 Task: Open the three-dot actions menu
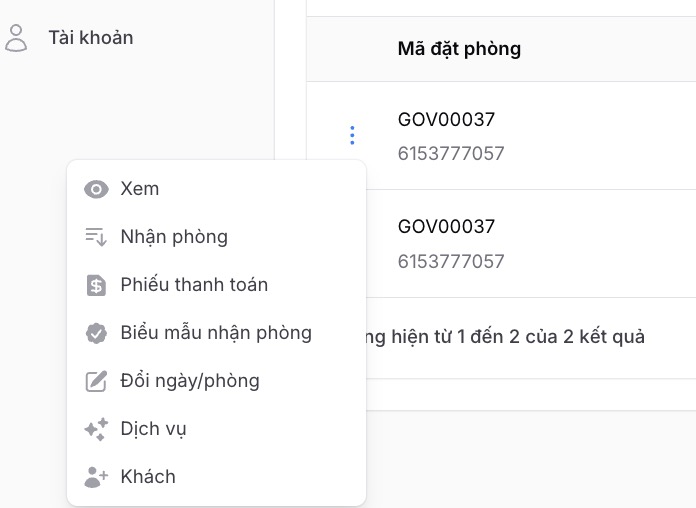pyautogui.click(x=352, y=135)
